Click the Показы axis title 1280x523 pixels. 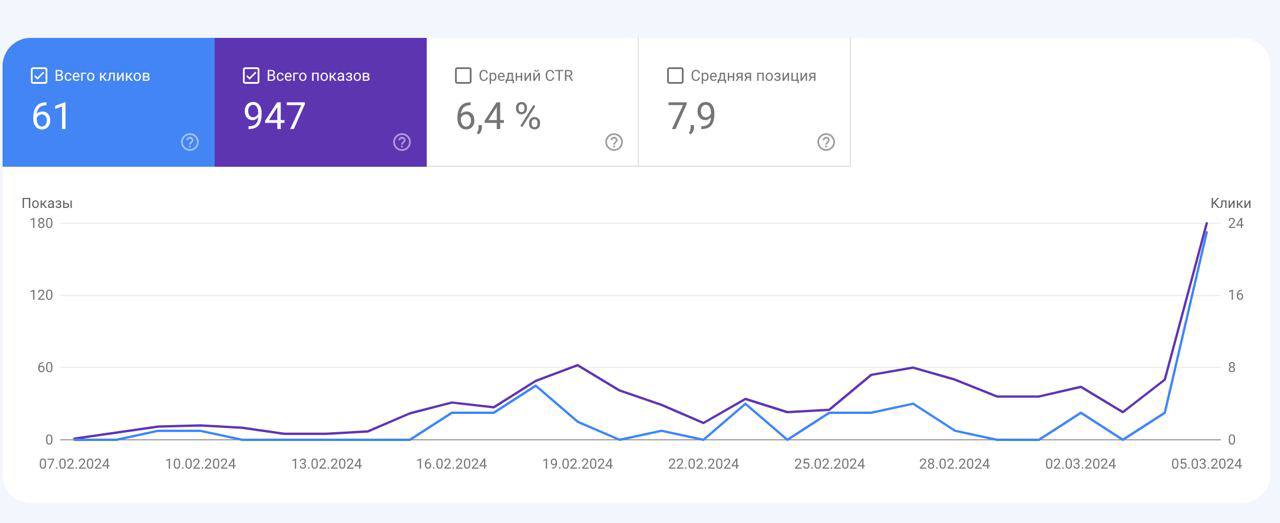pos(47,203)
